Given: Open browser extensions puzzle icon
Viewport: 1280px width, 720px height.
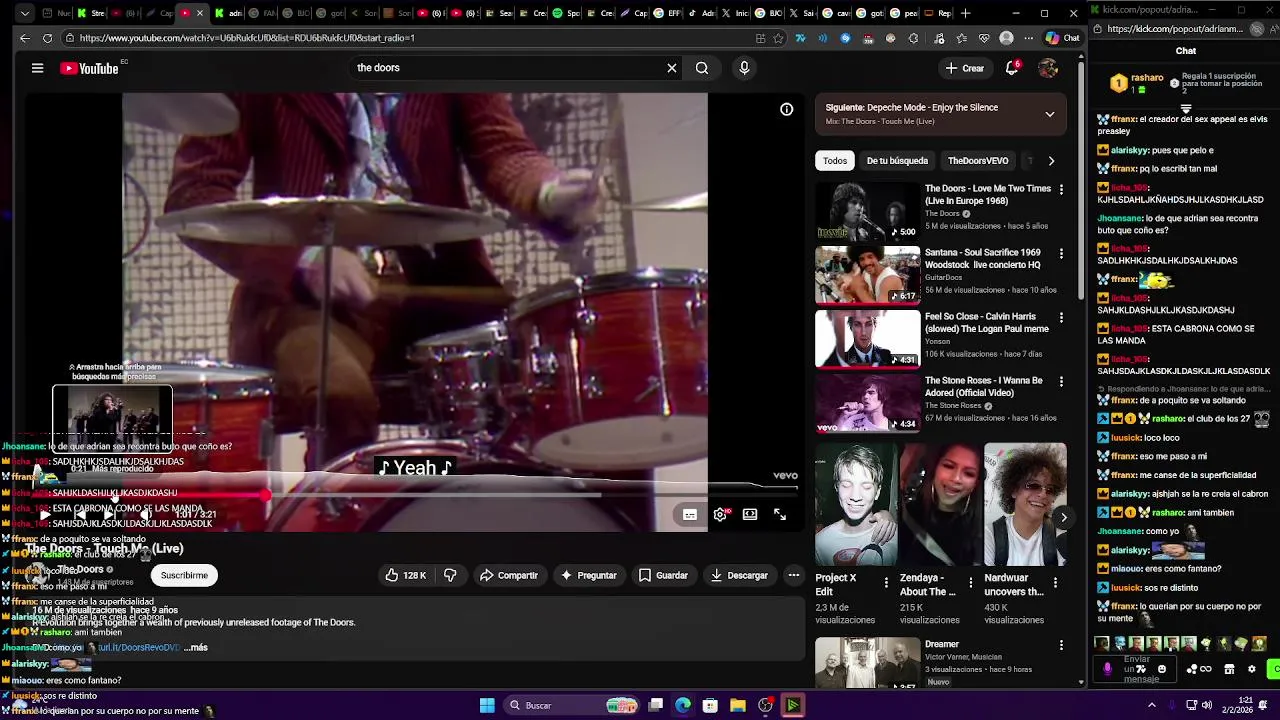Looking at the screenshot, I should tap(913, 38).
